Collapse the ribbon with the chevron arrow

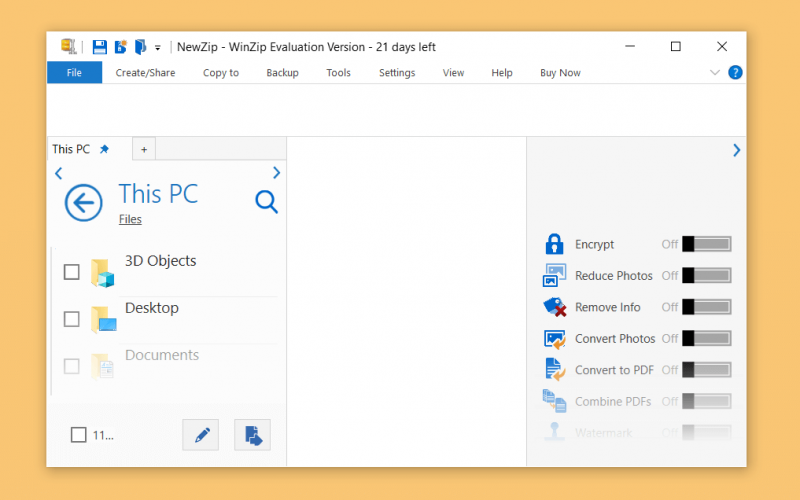point(715,72)
